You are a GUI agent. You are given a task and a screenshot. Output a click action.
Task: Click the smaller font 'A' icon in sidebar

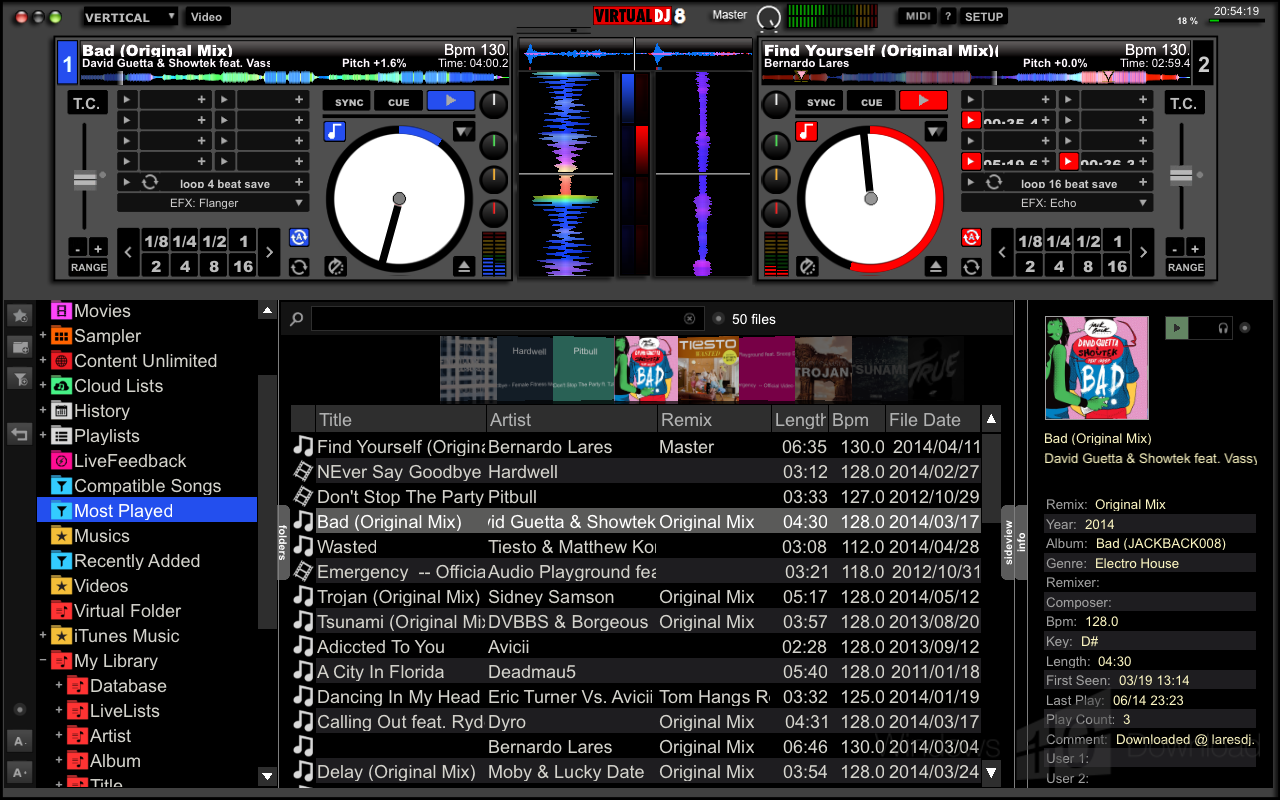[x=19, y=741]
